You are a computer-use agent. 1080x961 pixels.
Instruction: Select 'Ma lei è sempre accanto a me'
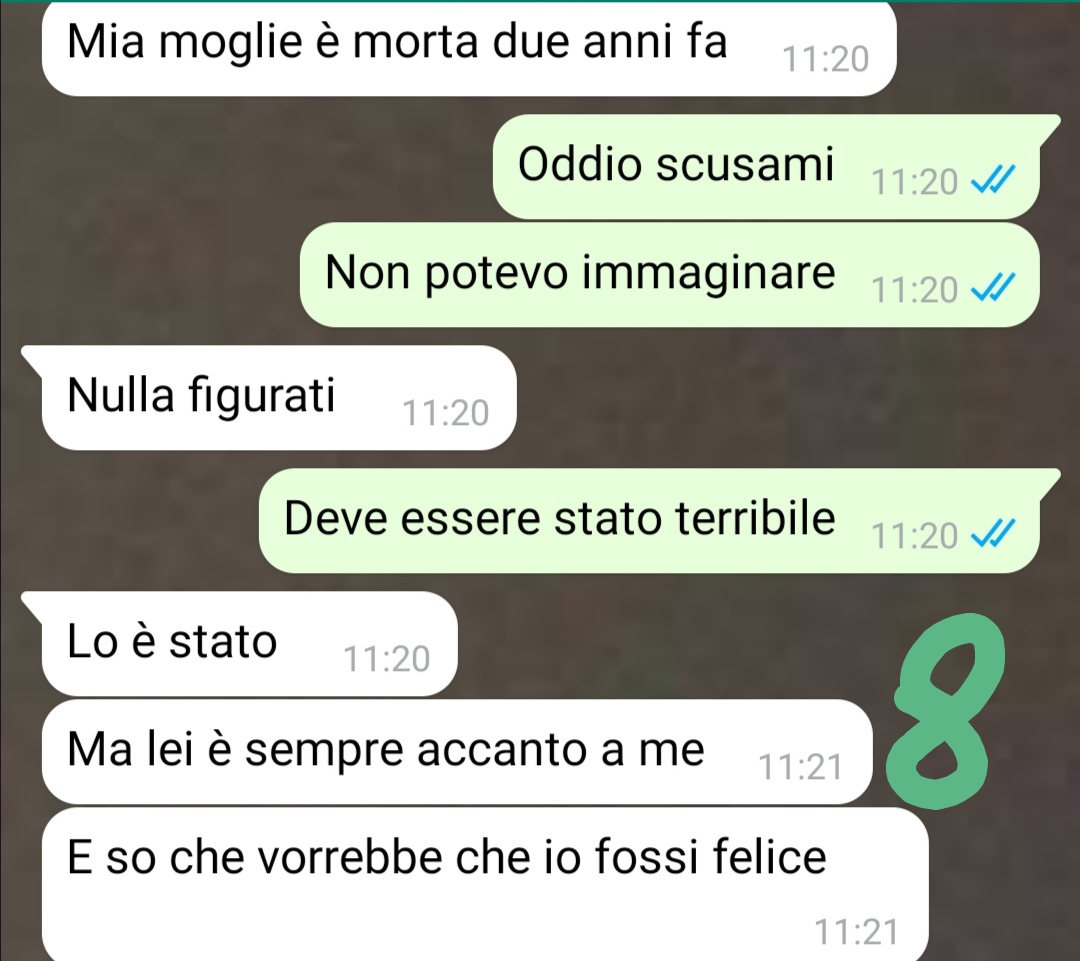pyautogui.click(x=456, y=752)
